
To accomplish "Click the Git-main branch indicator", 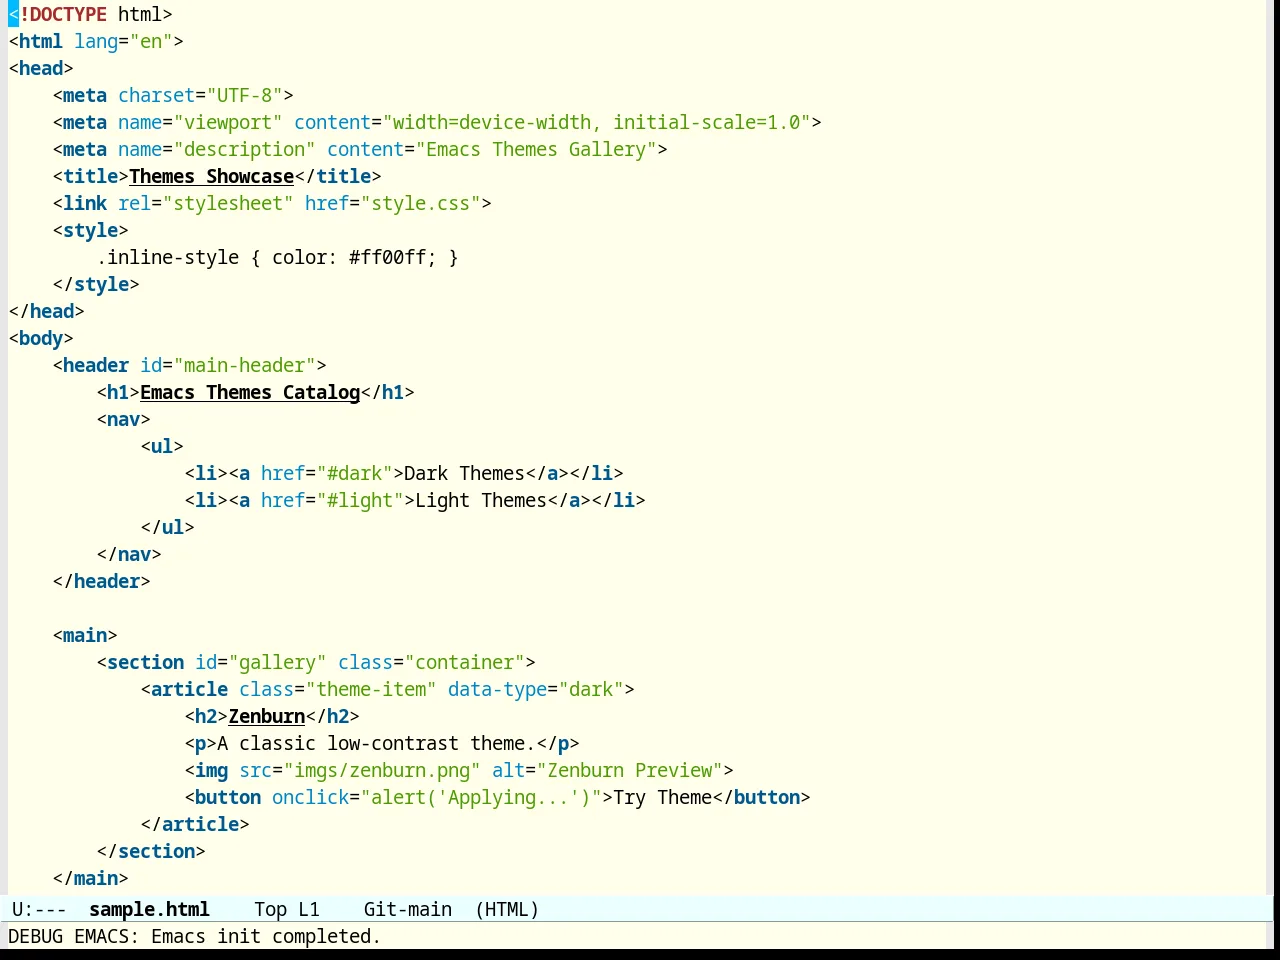I will pos(407,909).
